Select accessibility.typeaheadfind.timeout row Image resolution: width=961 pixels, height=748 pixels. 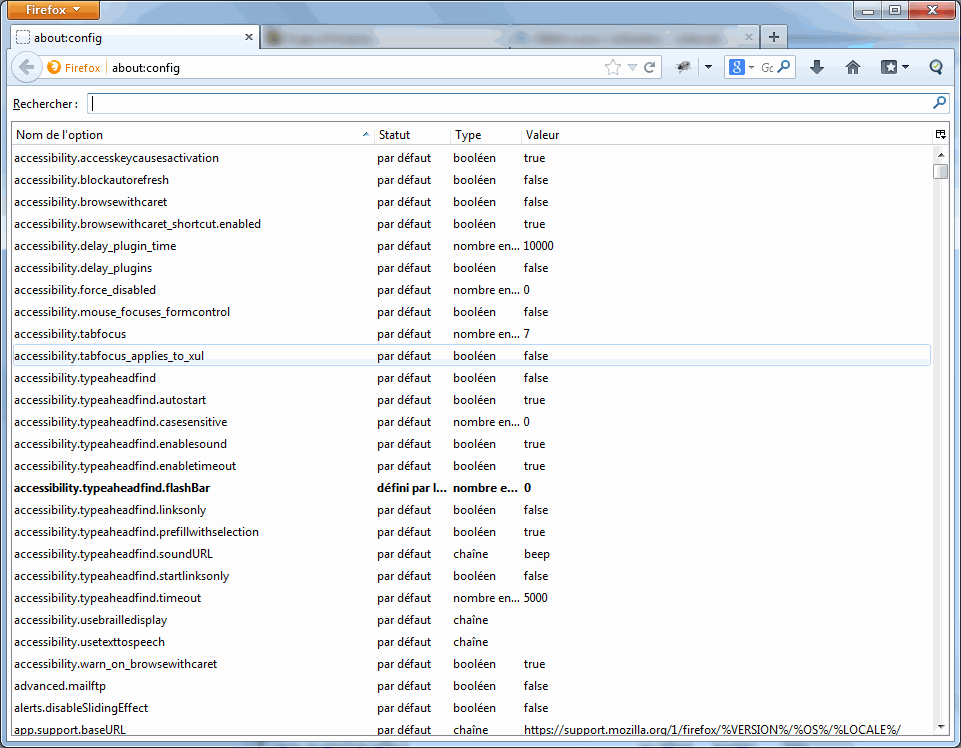(x=471, y=598)
